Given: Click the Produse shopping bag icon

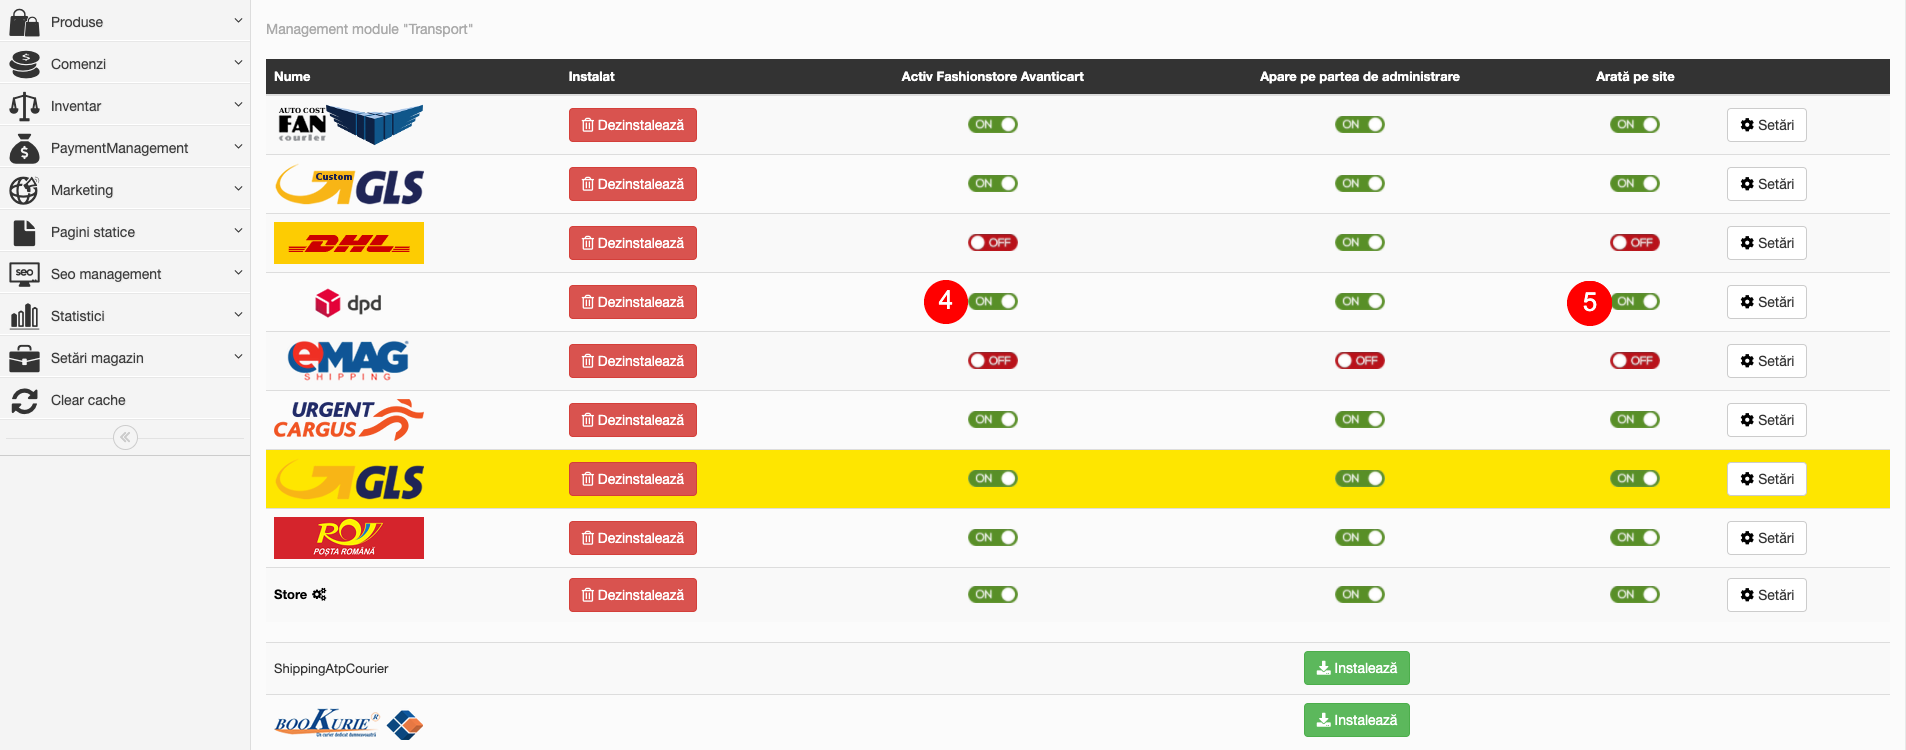Looking at the screenshot, I should (24, 22).
